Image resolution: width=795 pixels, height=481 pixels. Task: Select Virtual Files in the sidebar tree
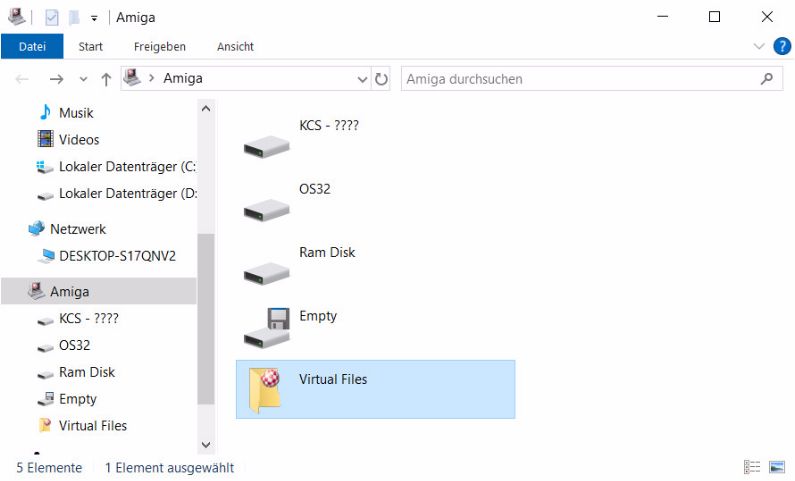pyautogui.click(x=93, y=426)
